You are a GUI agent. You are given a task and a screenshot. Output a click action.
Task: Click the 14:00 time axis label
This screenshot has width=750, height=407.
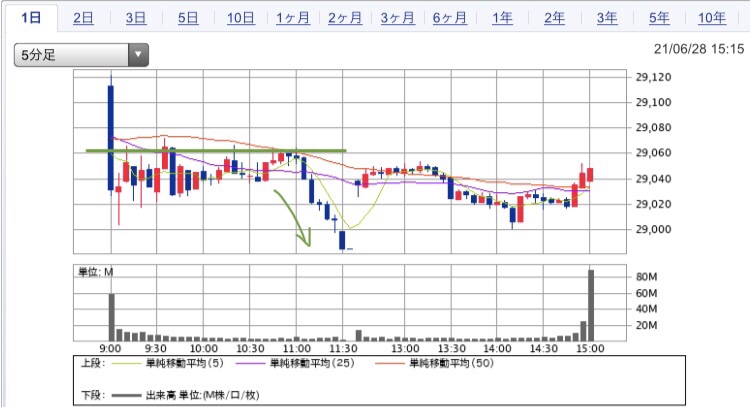point(497,349)
